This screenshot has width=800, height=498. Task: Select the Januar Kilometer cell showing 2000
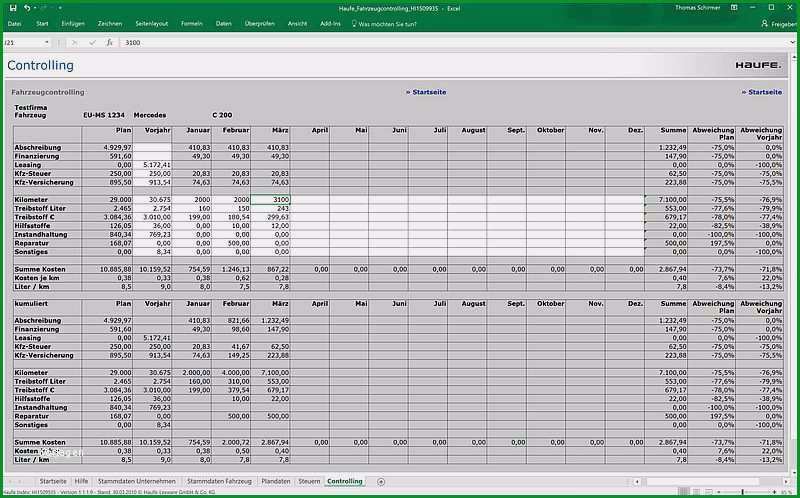[x=191, y=200]
